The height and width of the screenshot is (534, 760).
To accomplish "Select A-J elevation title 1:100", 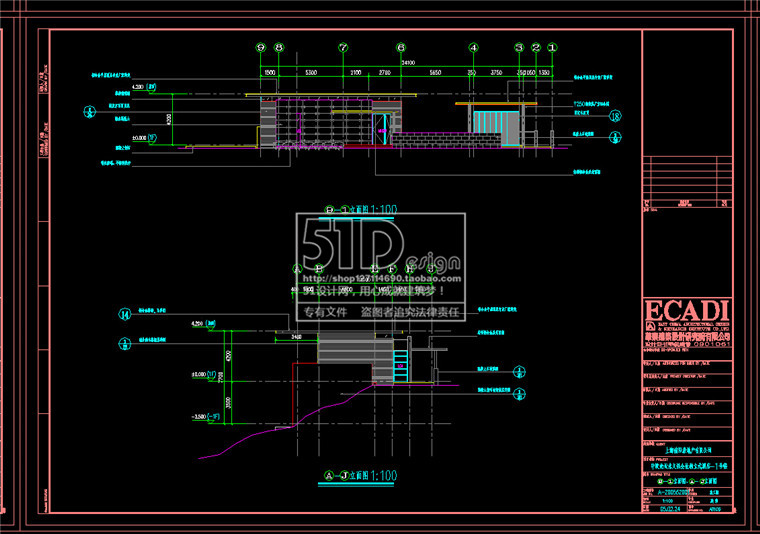I will tap(361, 476).
